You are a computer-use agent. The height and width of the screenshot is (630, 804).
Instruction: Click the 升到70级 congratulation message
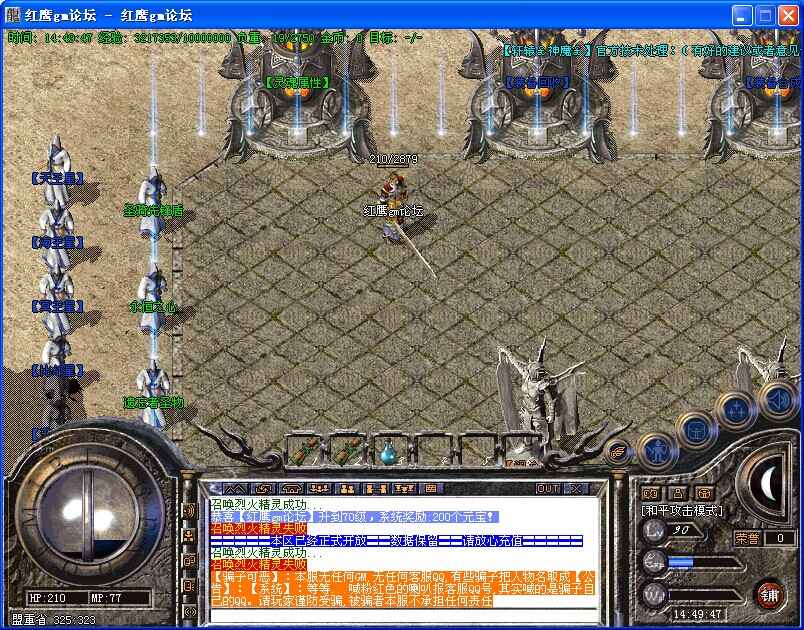coord(354,517)
